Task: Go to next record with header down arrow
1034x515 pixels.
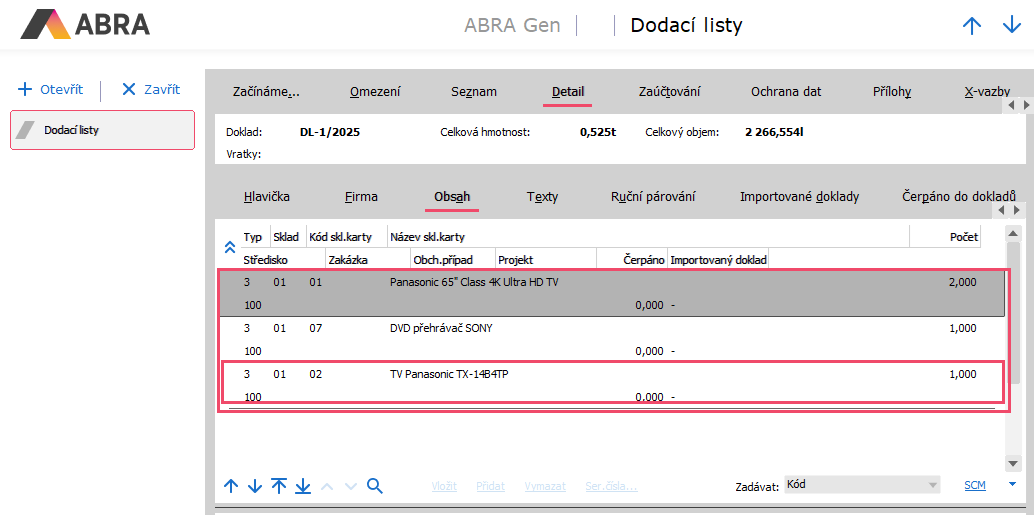Action: click(x=1012, y=26)
